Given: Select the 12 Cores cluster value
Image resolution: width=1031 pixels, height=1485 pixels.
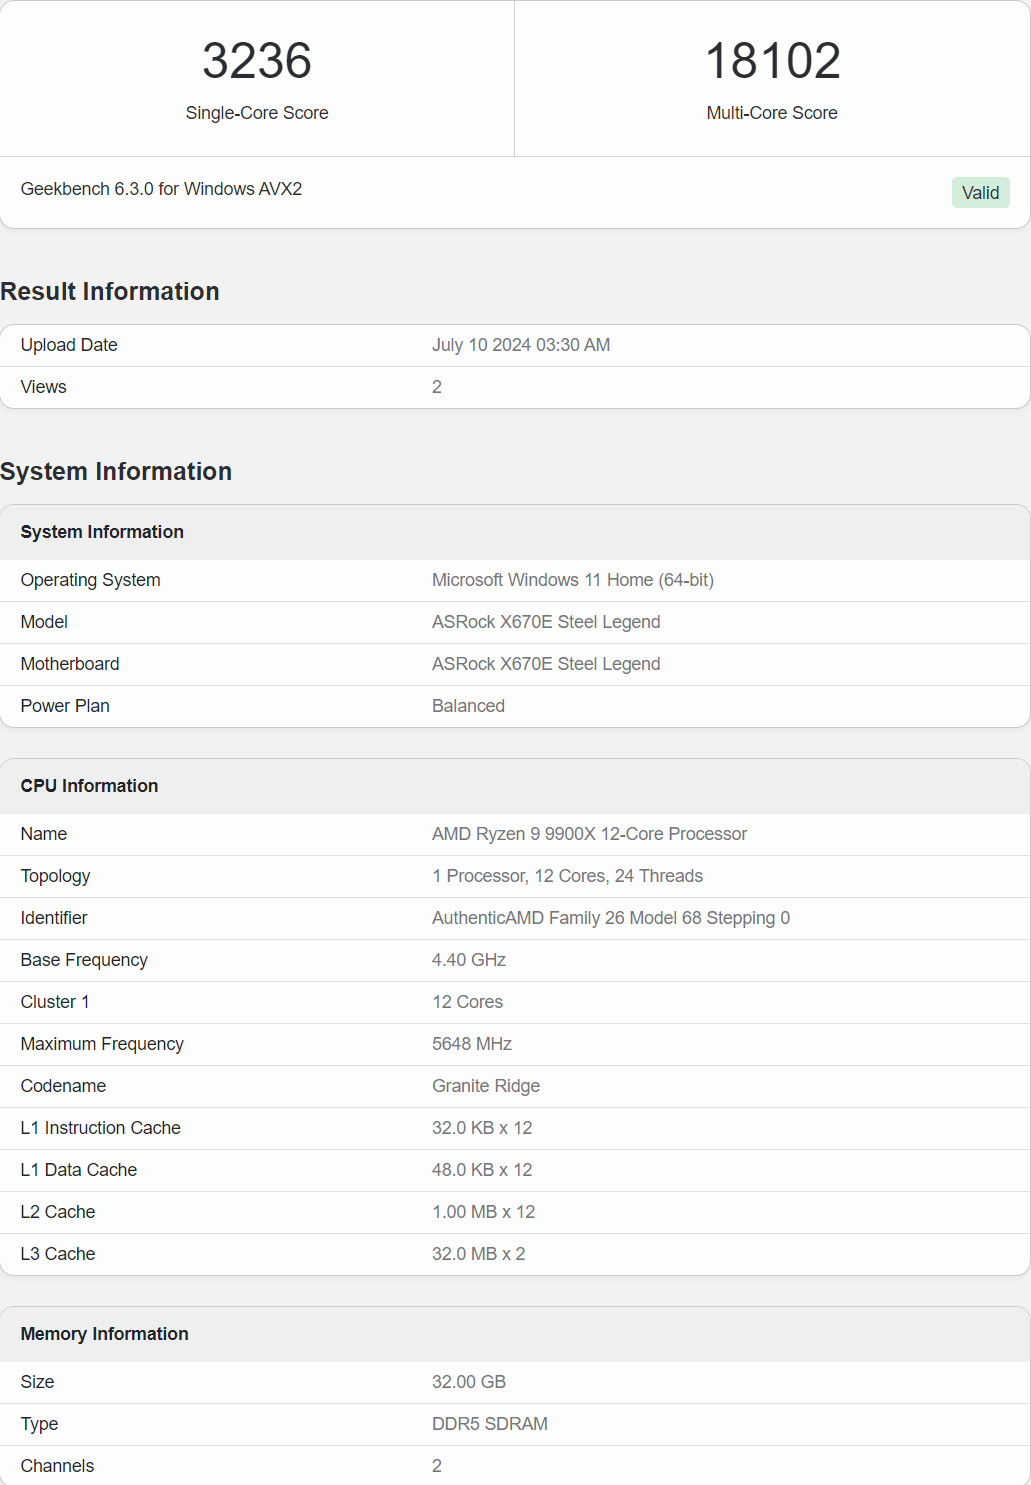Looking at the screenshot, I should (x=468, y=1002).
